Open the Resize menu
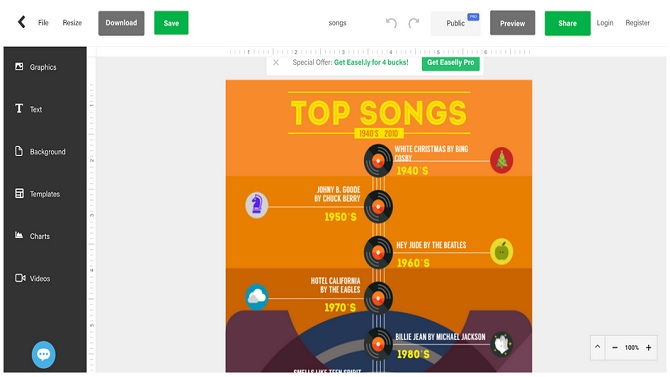670x377 pixels. pyautogui.click(x=72, y=23)
